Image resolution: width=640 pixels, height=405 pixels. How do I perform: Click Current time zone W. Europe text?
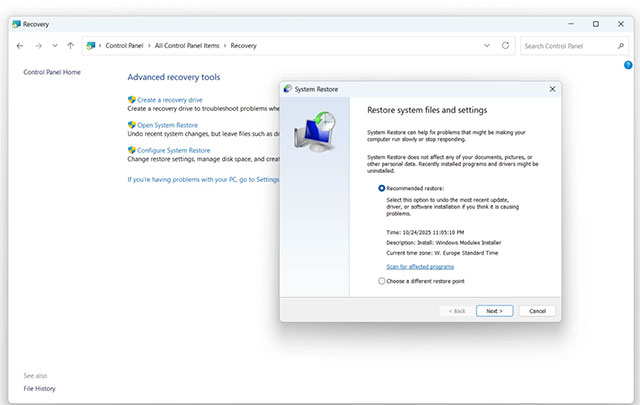pos(442,253)
